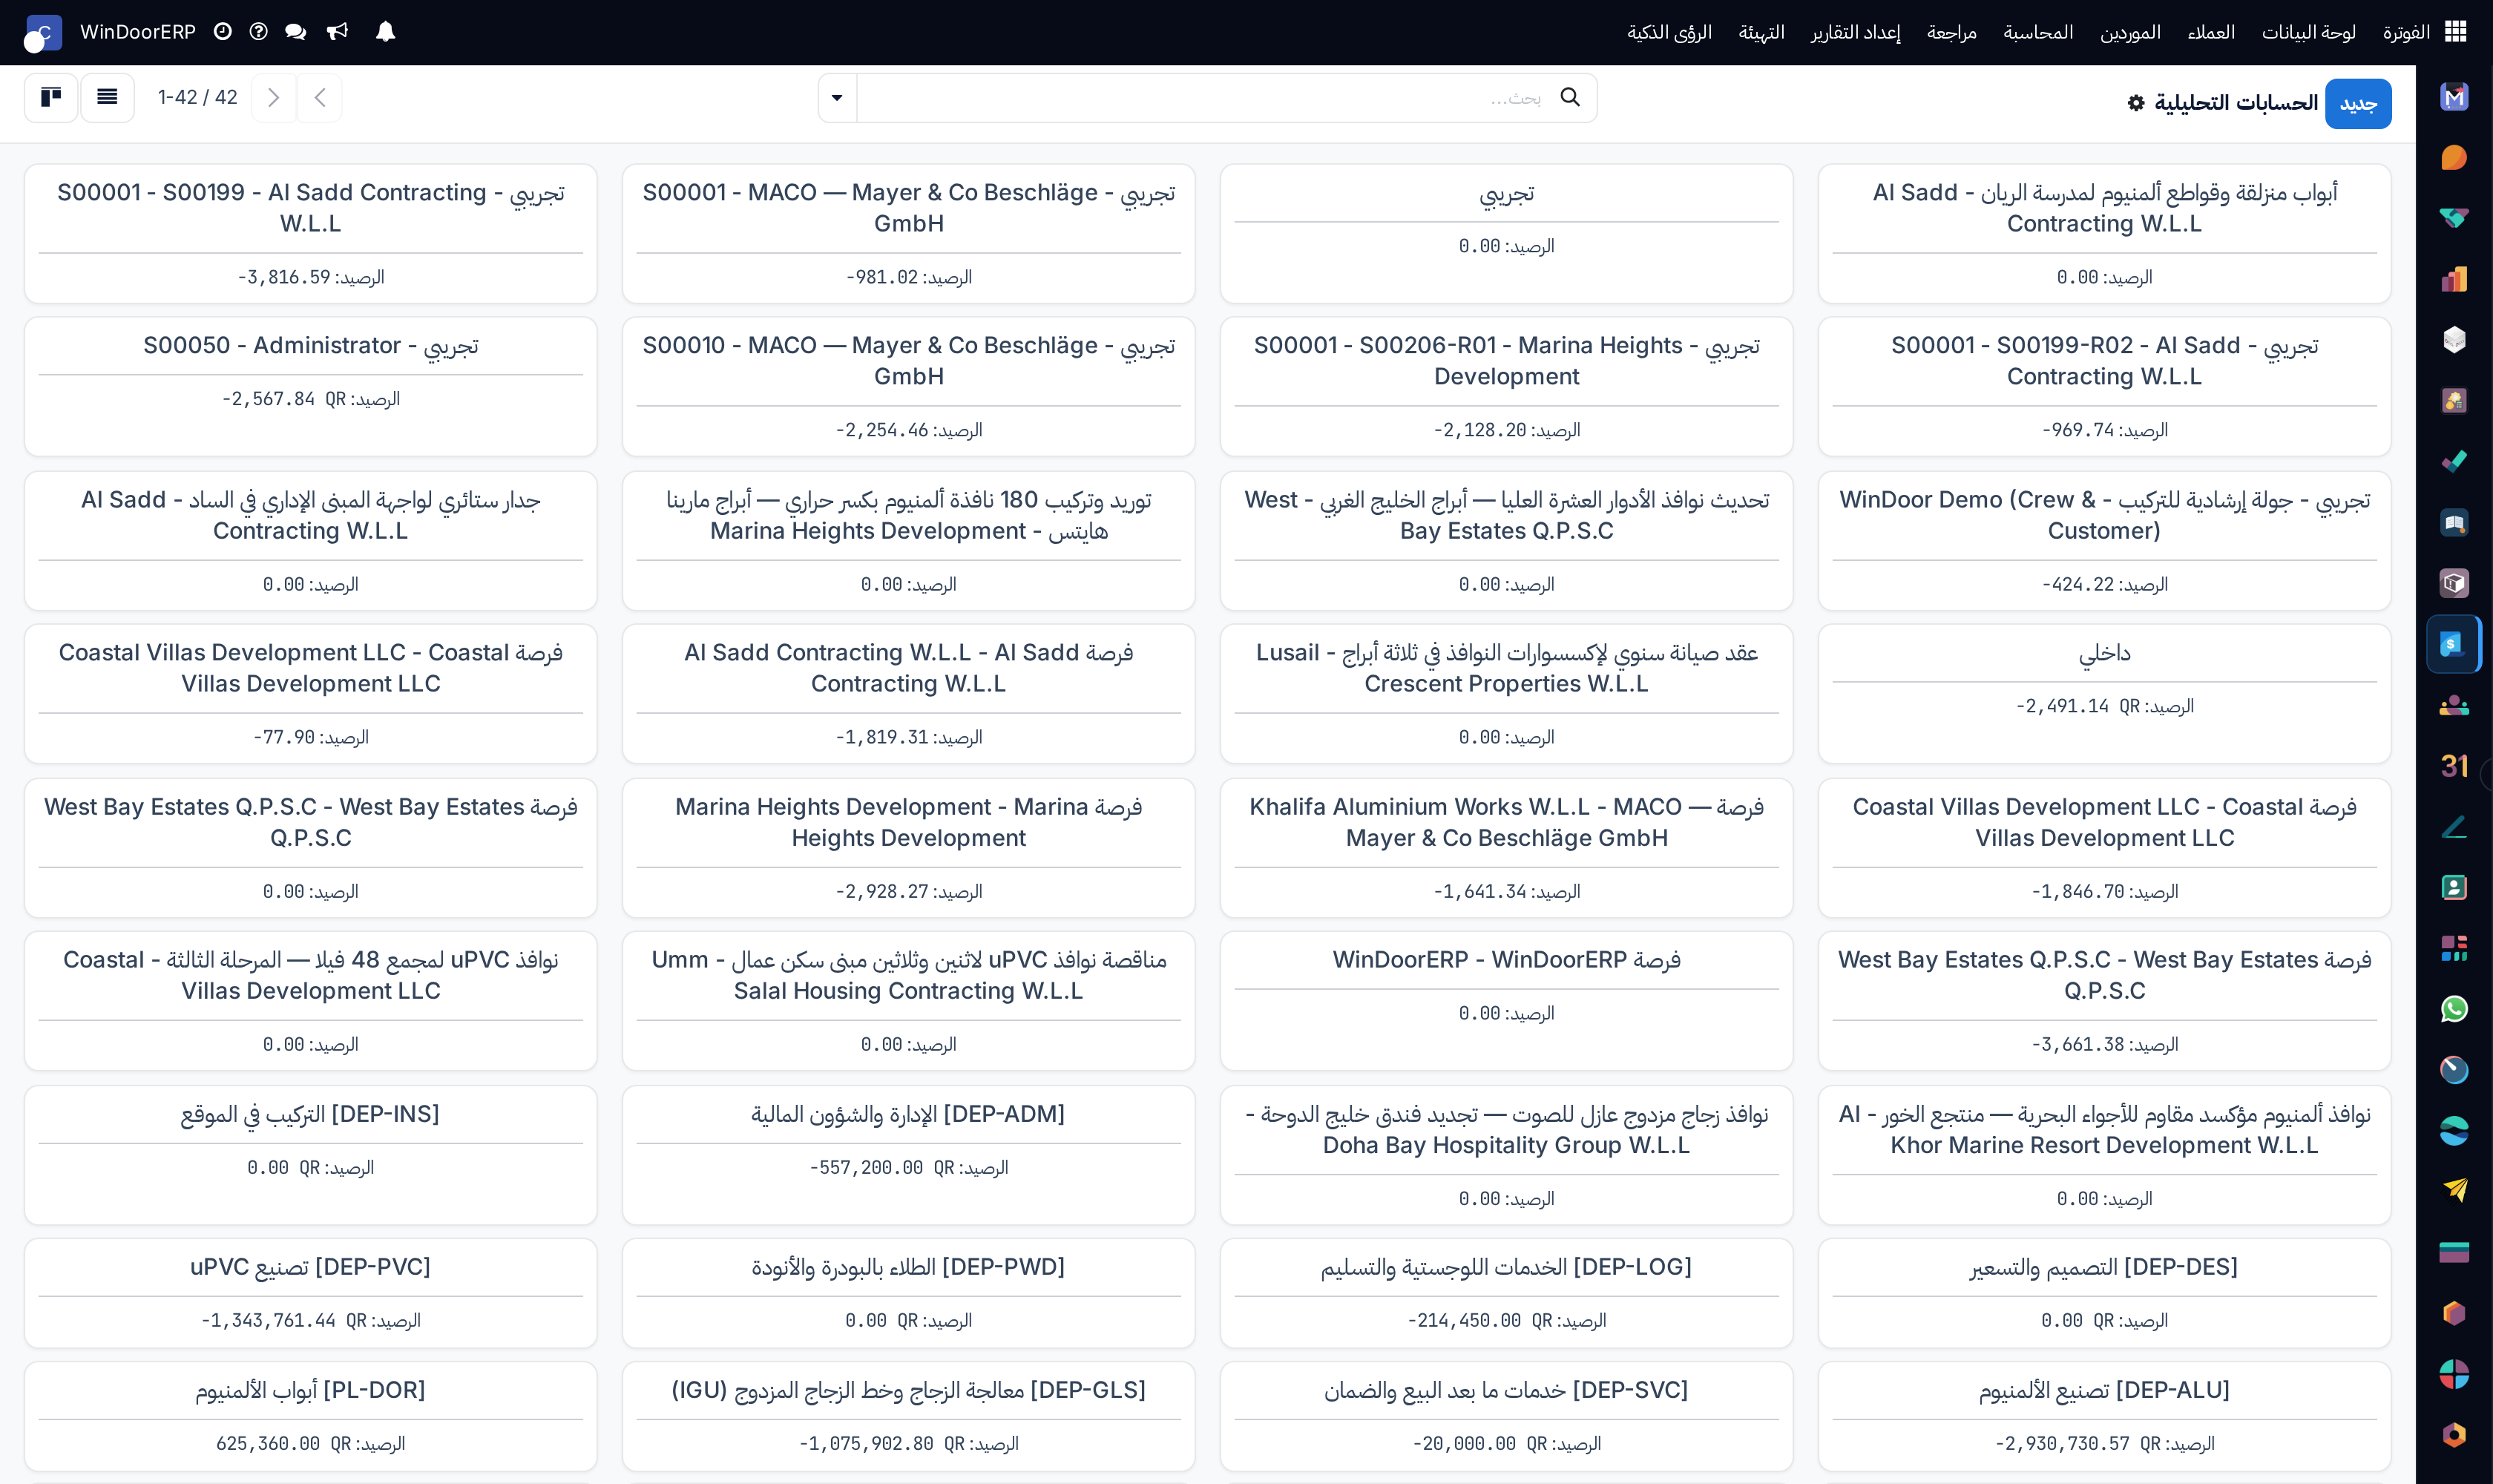Open the المحاسبة menu
The height and width of the screenshot is (1484, 2493).
coord(2038,32)
